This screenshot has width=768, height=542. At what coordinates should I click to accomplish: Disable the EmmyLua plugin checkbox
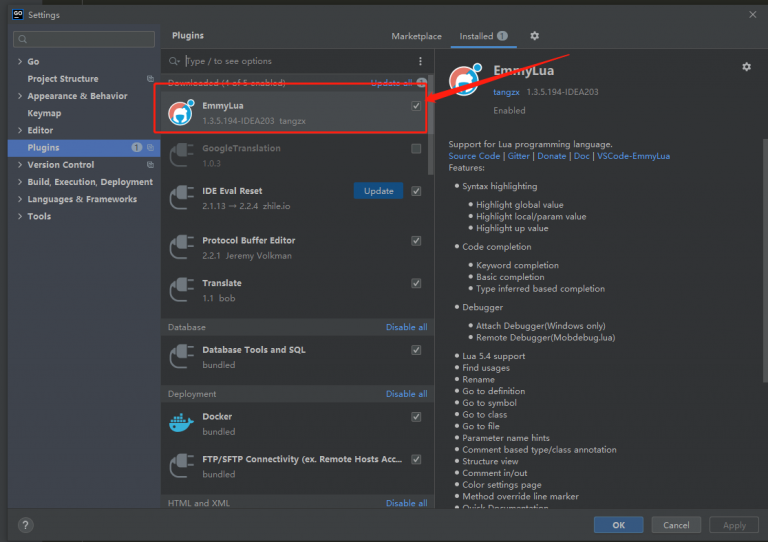coord(416,106)
